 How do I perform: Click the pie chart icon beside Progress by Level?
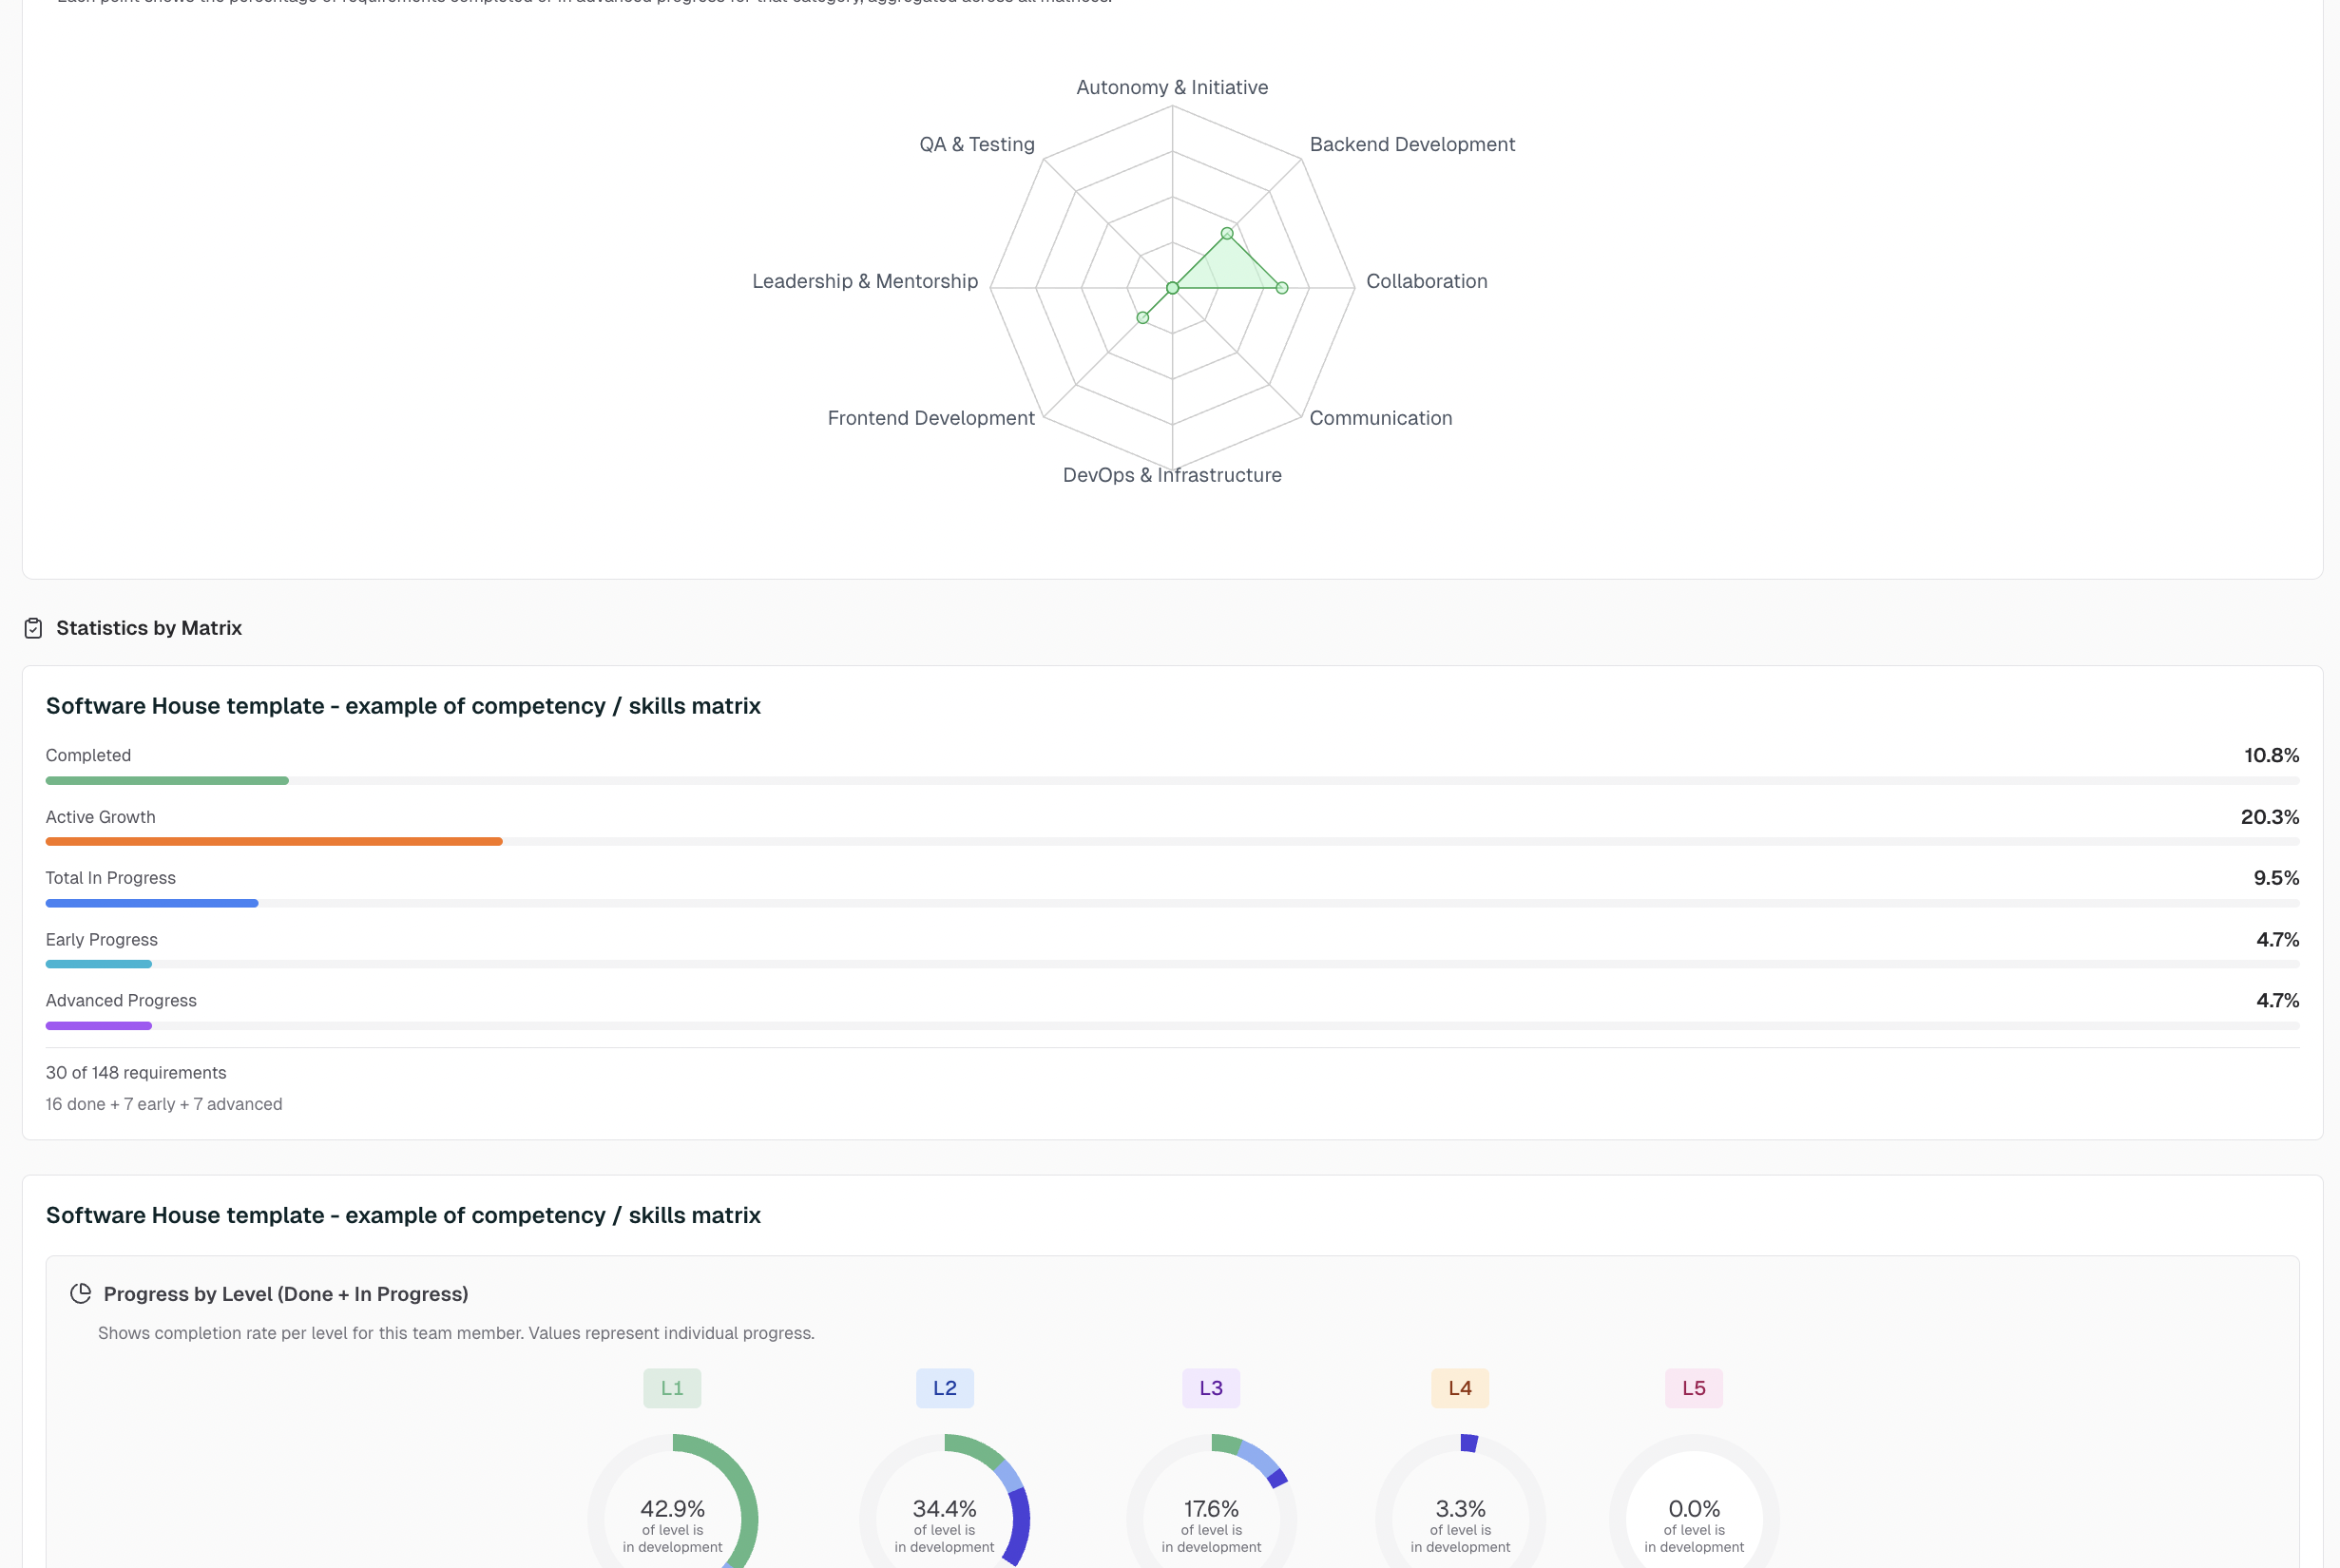81,1294
